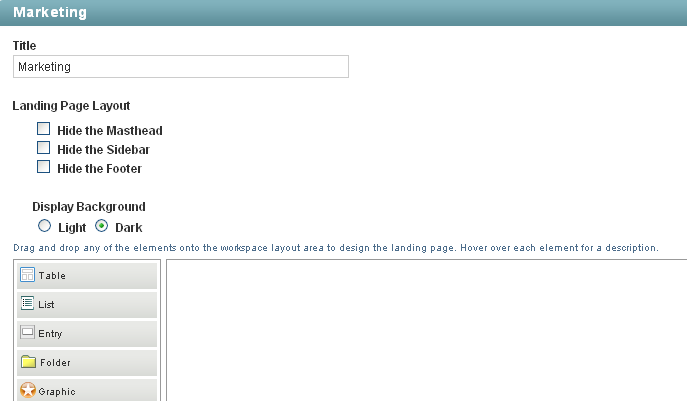This screenshot has width=687, height=401.
Task: Check the Hide the Footer option
Action: (x=43, y=167)
